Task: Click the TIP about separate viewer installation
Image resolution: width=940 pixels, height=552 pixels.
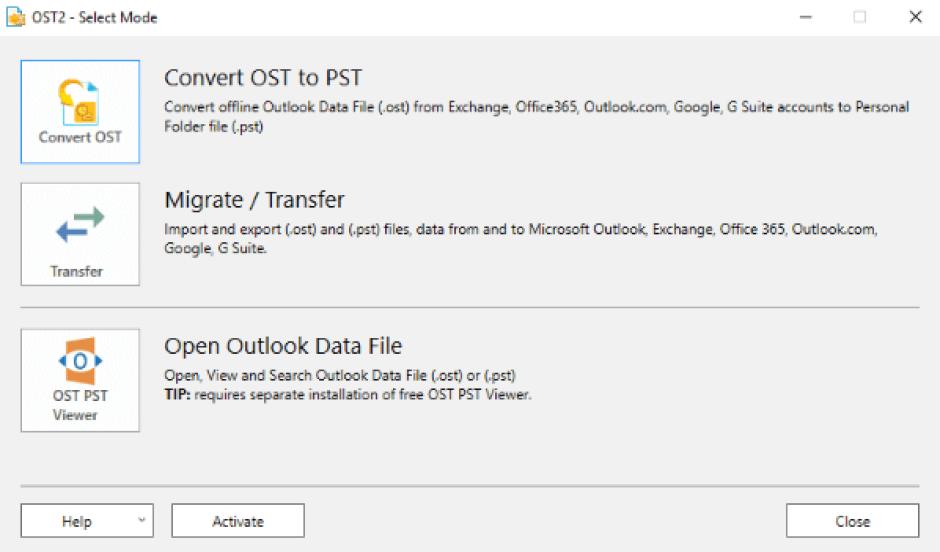Action: point(346,393)
